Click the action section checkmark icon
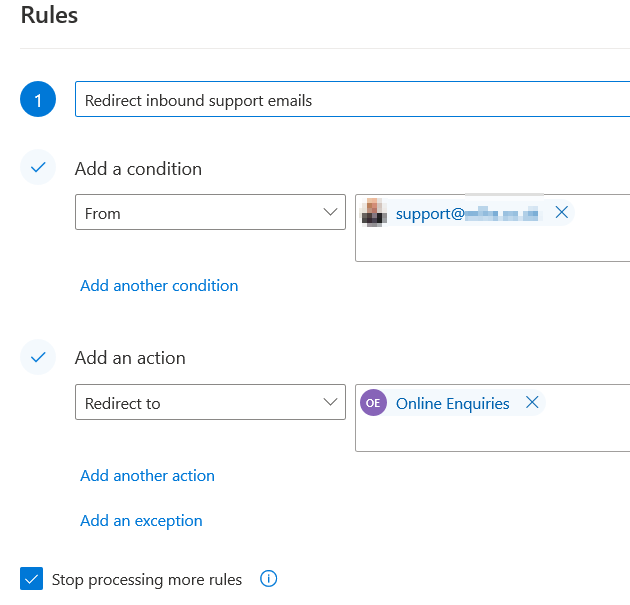630x605 pixels. [x=38, y=357]
